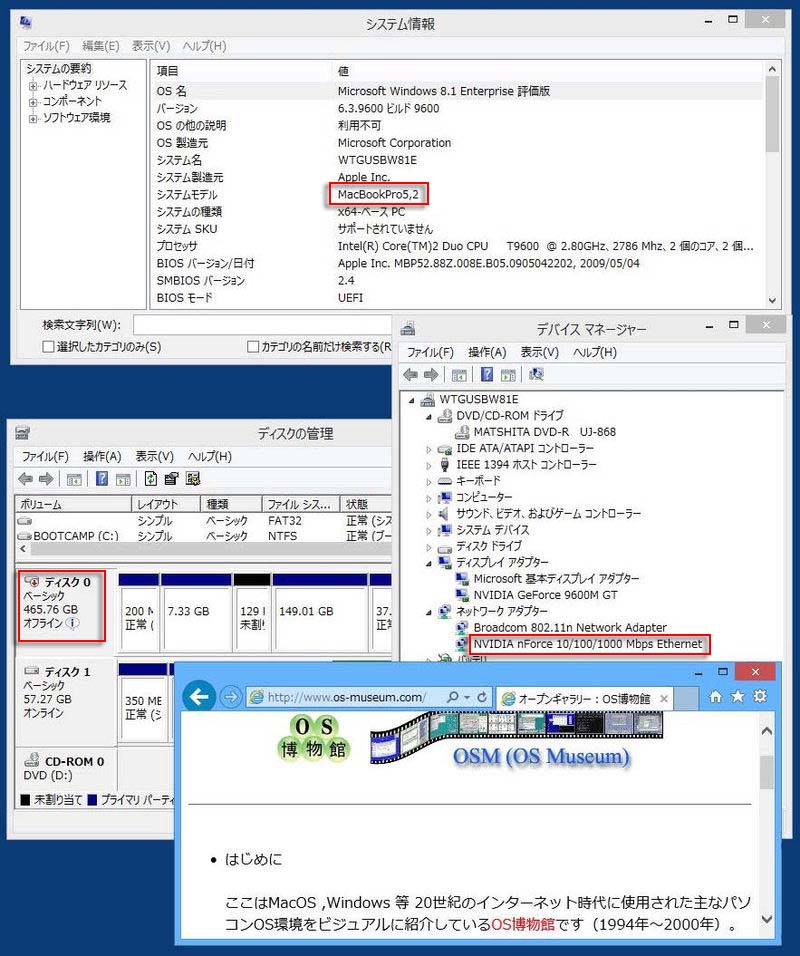Click the search string input in System Information
Screen dimensions: 800x956
tap(262, 325)
